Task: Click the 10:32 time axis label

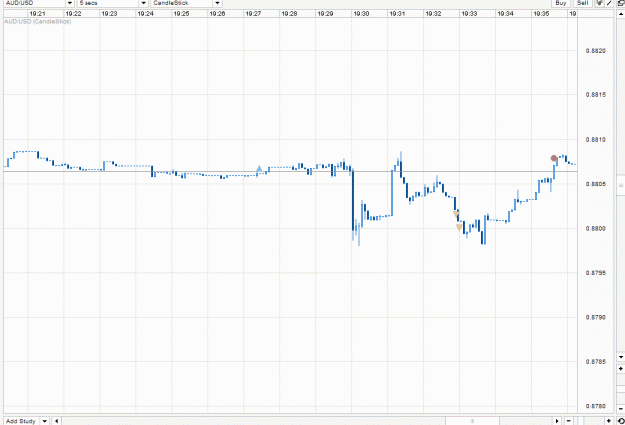Action: pyautogui.click(x=433, y=14)
